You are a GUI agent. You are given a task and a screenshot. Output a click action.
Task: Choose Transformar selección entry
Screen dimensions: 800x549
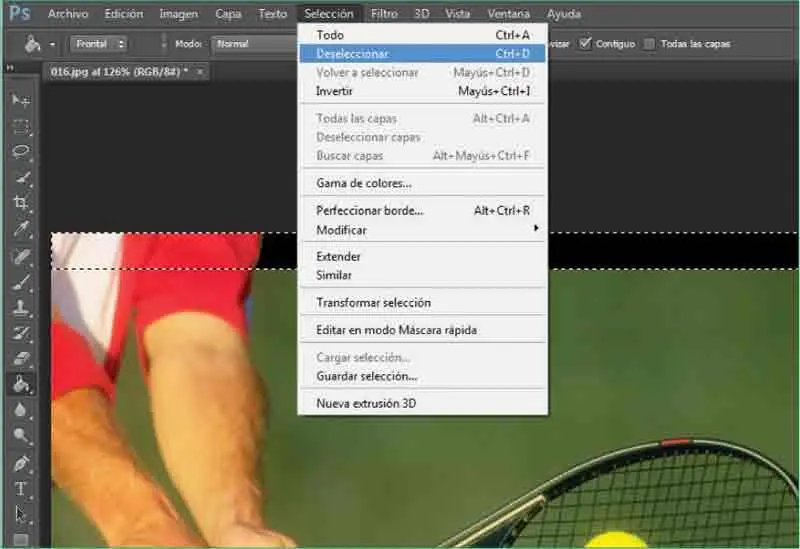(x=423, y=303)
